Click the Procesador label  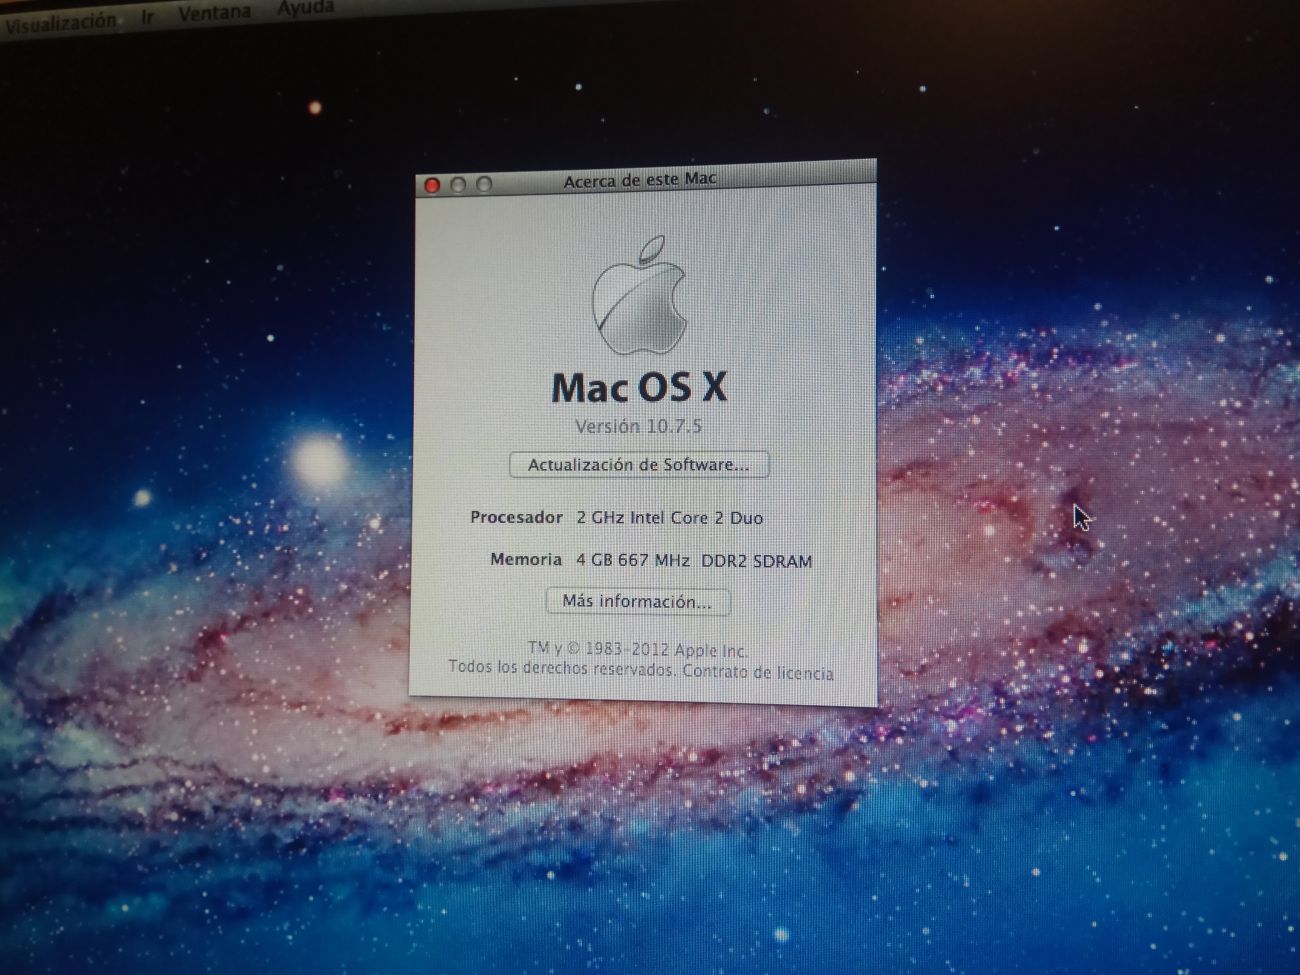click(x=516, y=517)
